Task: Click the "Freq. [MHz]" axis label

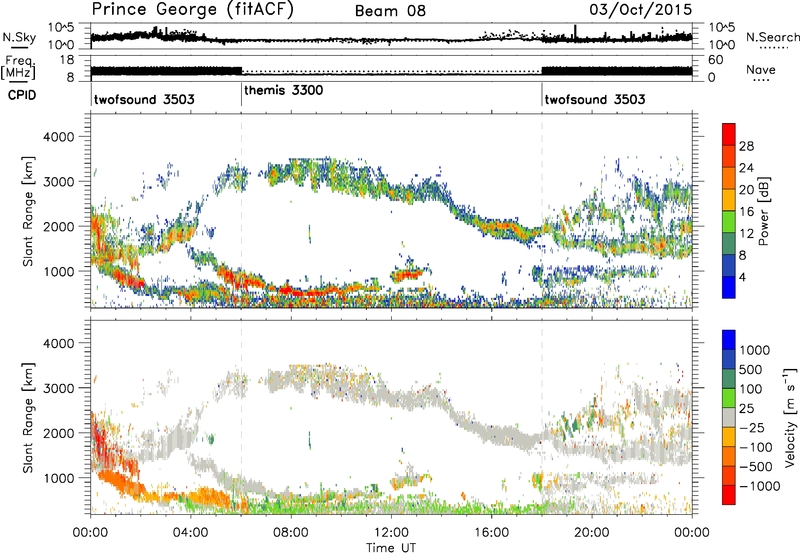Action: click(19, 68)
